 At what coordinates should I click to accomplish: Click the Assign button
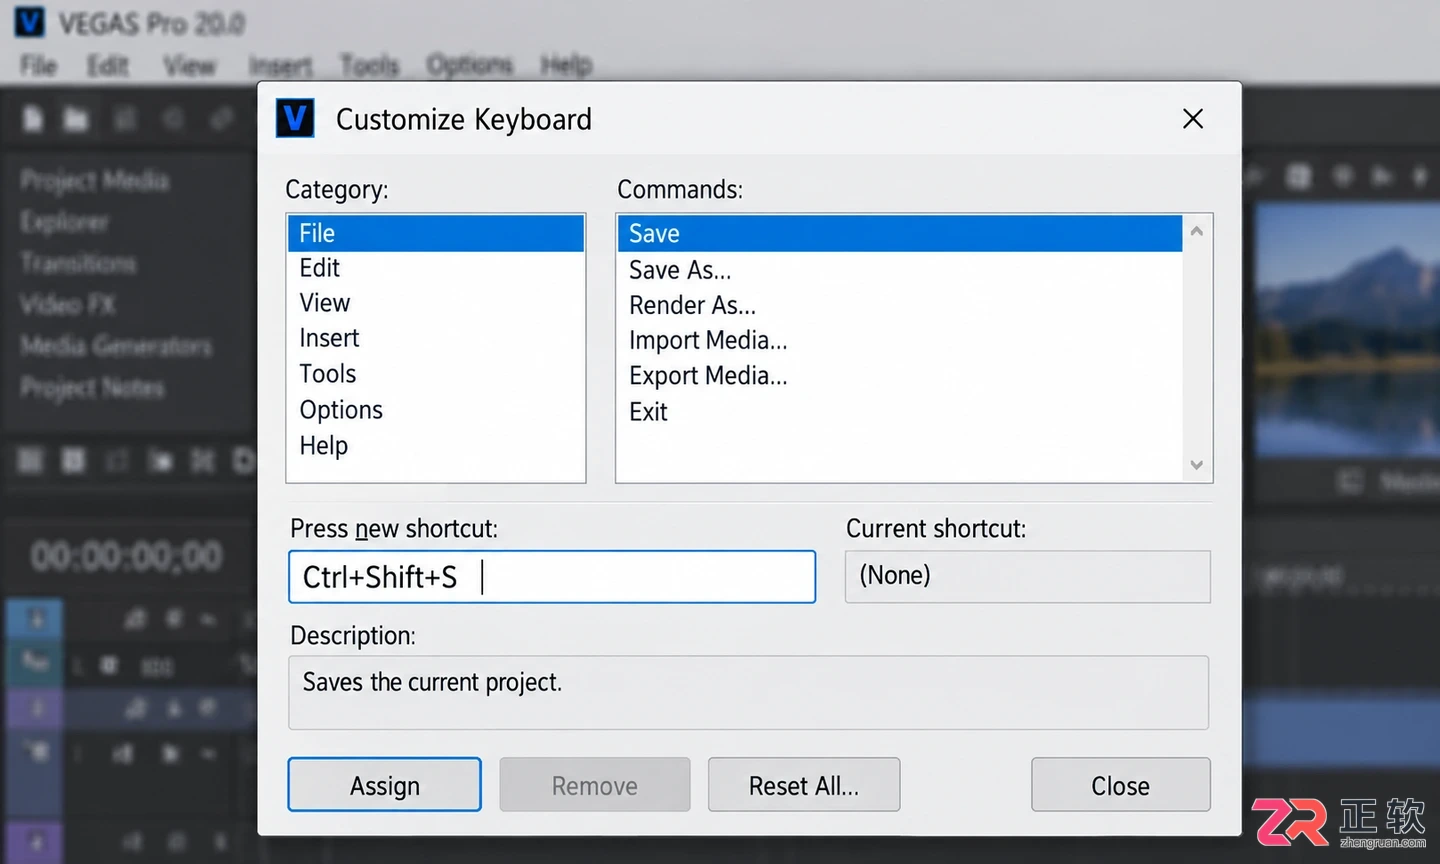384,785
